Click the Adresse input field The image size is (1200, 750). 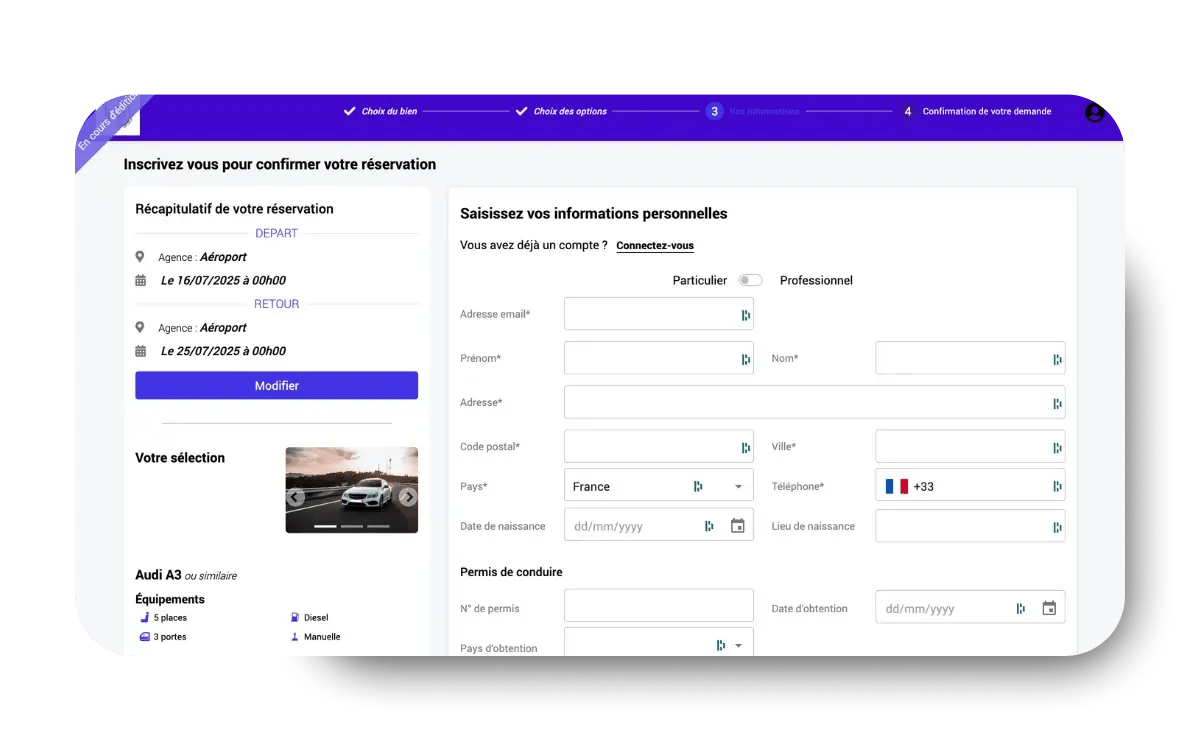point(815,402)
